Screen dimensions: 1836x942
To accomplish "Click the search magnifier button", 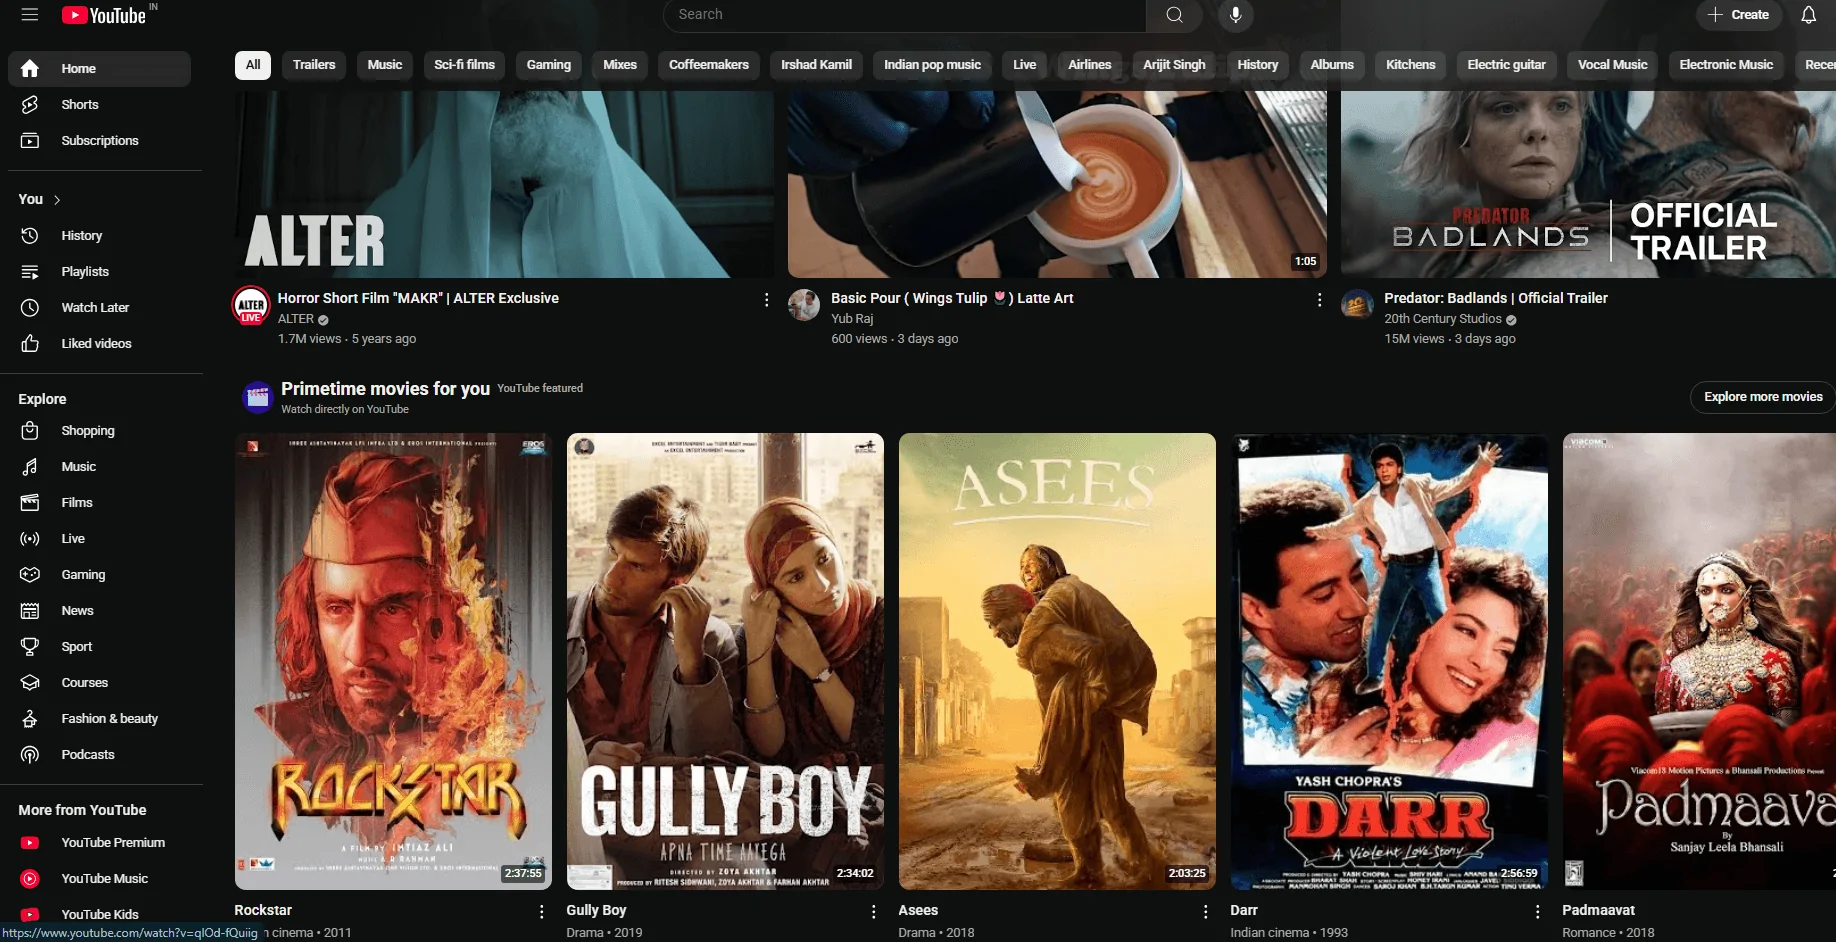I will click(x=1174, y=15).
